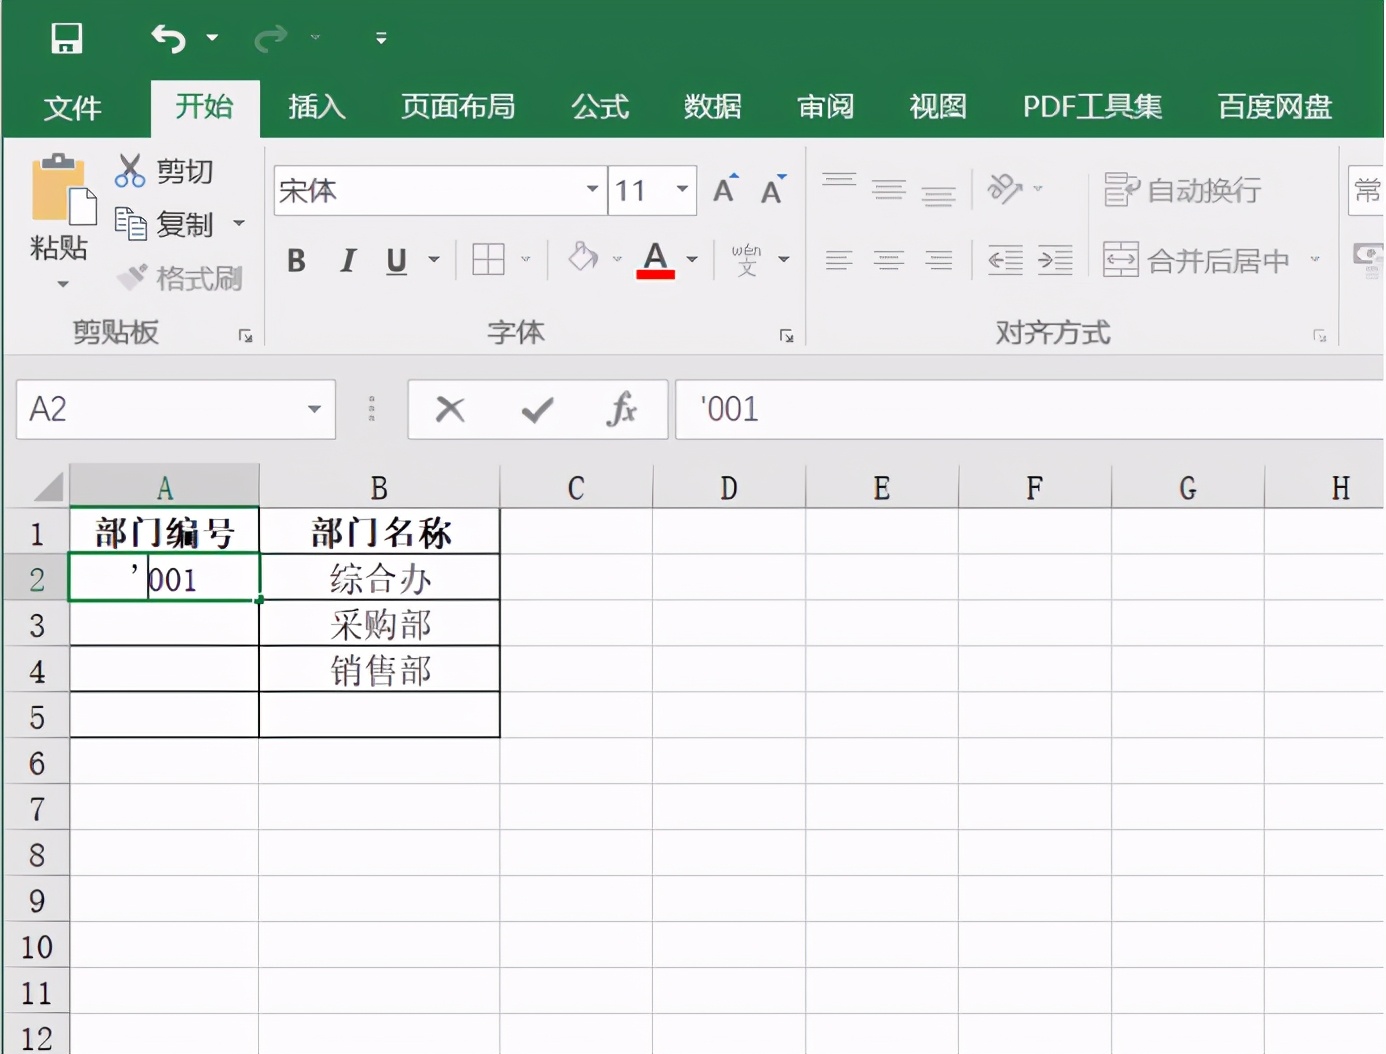Open the PDF工具集 ribbon tab
This screenshot has height=1054, width=1386.
tap(1090, 108)
